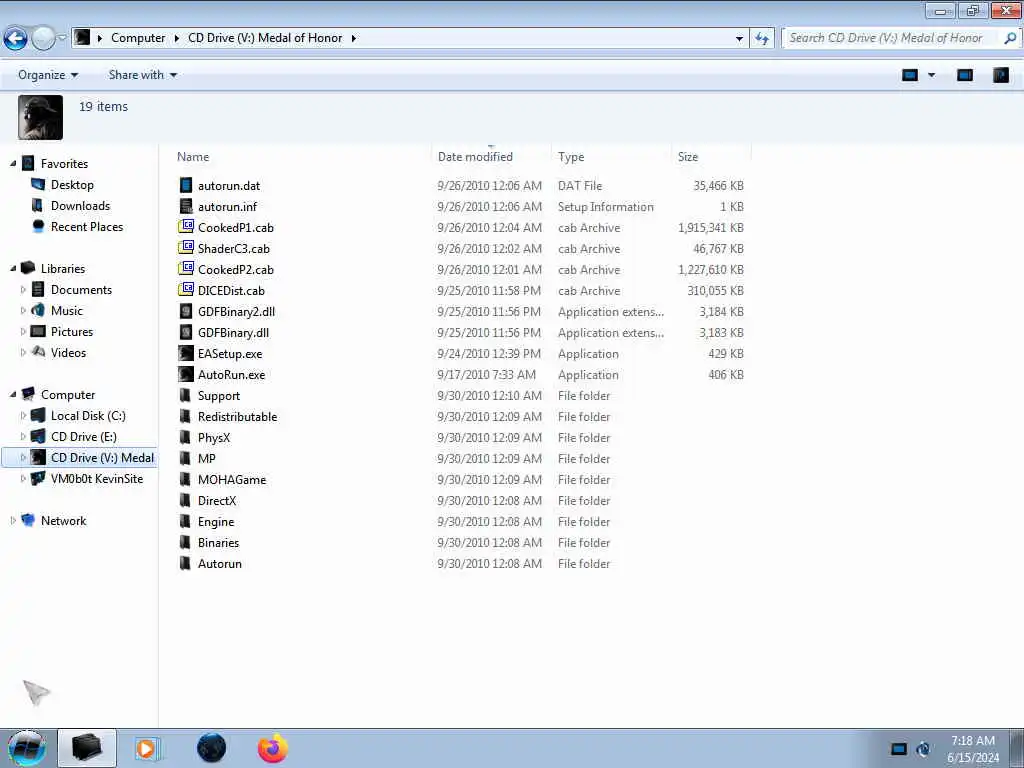Image resolution: width=1024 pixels, height=768 pixels.
Task: Select the GDFBinary.dll file icon
Action: tap(186, 332)
